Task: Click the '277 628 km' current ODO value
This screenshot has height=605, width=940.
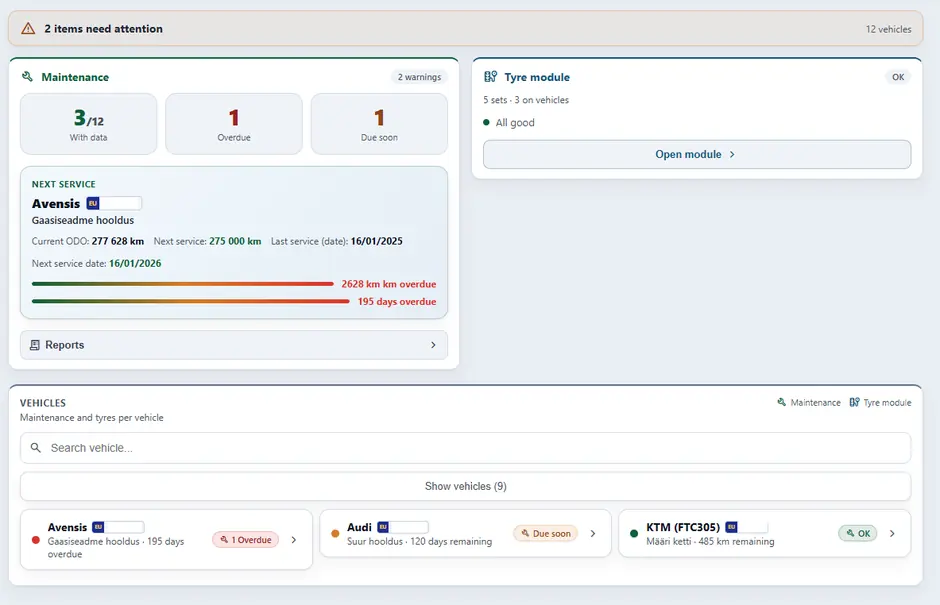Action: point(118,241)
